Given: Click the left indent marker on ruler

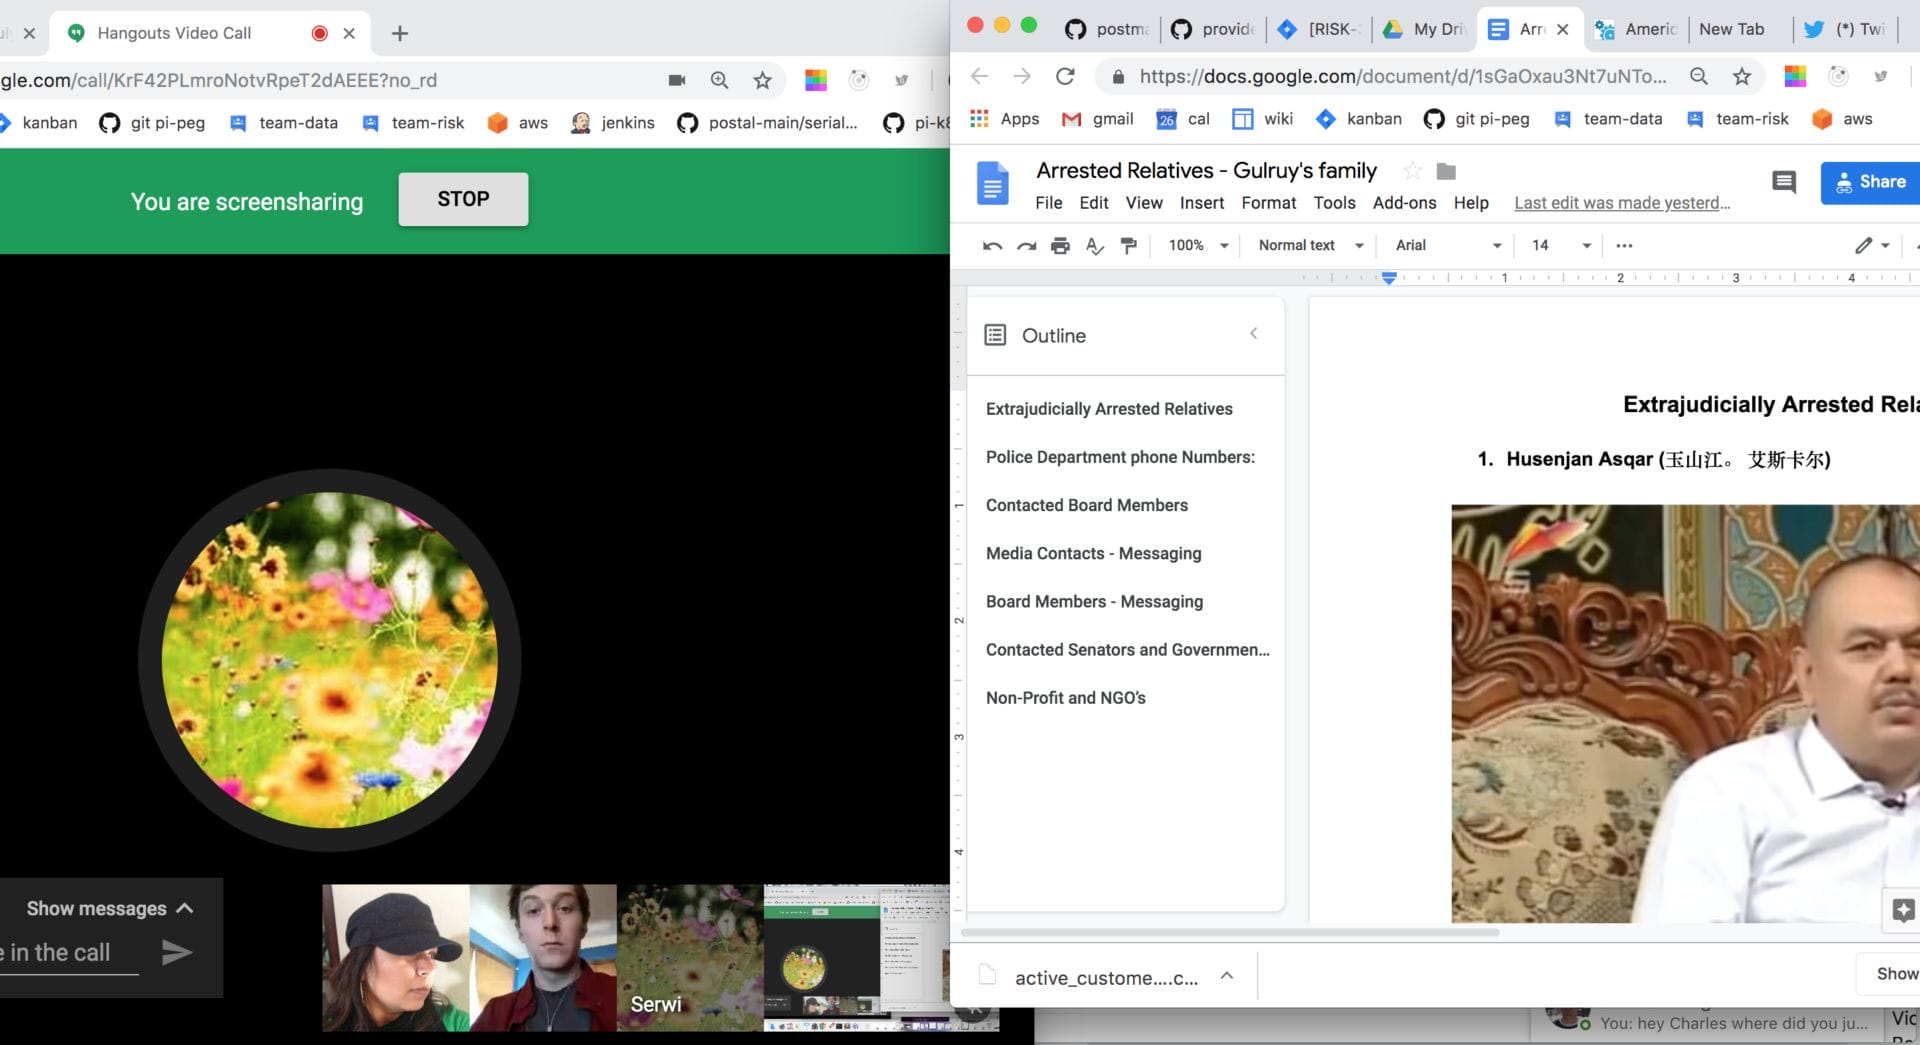Looking at the screenshot, I should [x=1389, y=279].
